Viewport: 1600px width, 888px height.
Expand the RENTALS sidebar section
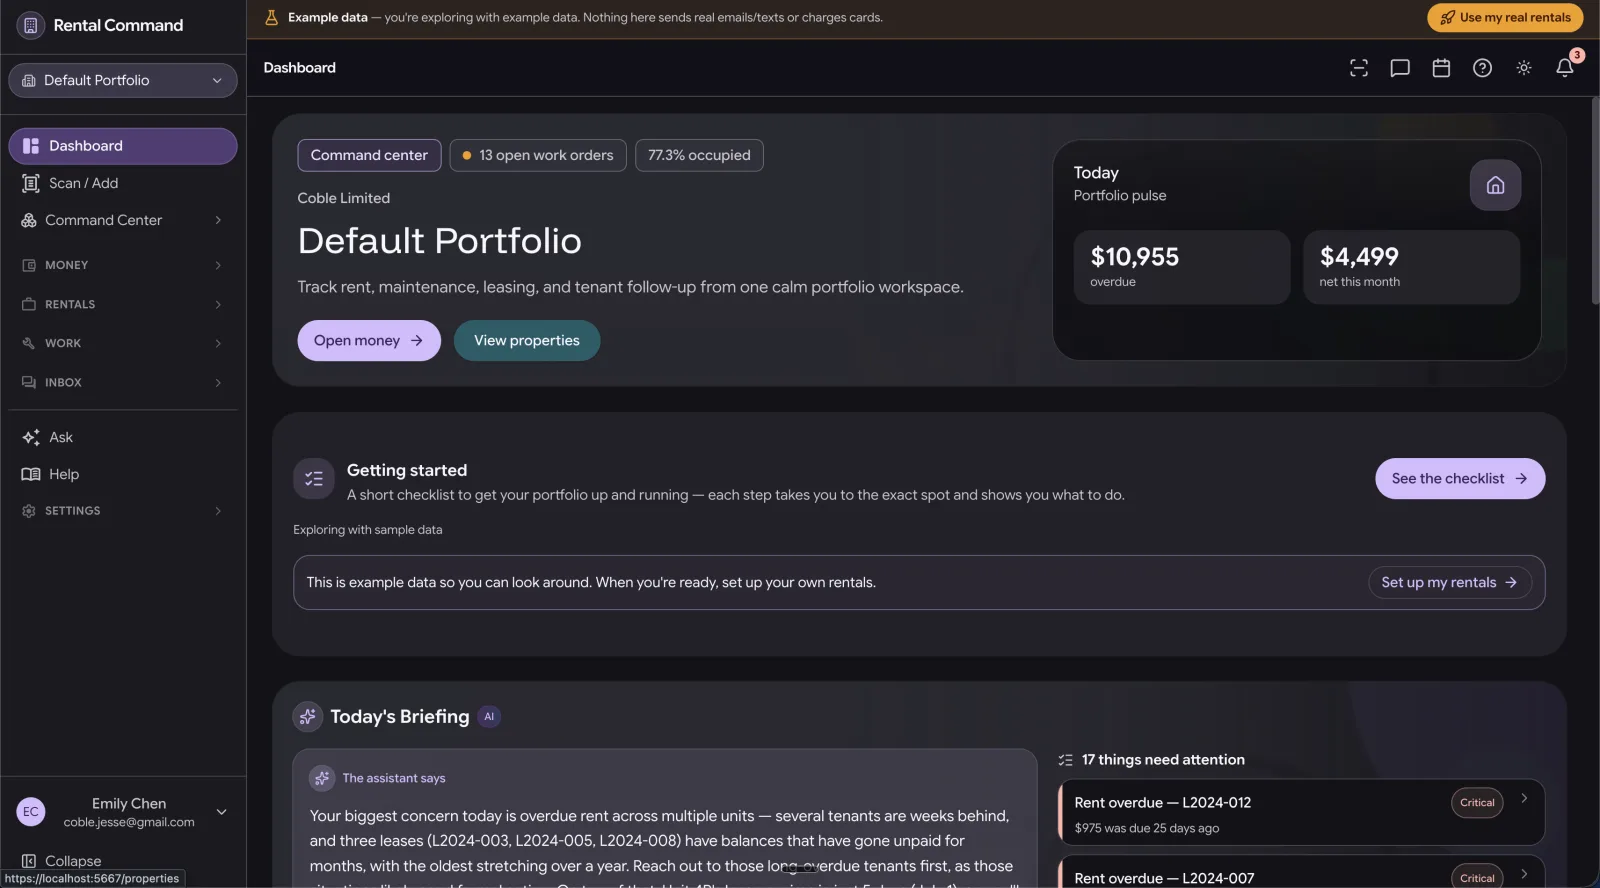pos(123,304)
